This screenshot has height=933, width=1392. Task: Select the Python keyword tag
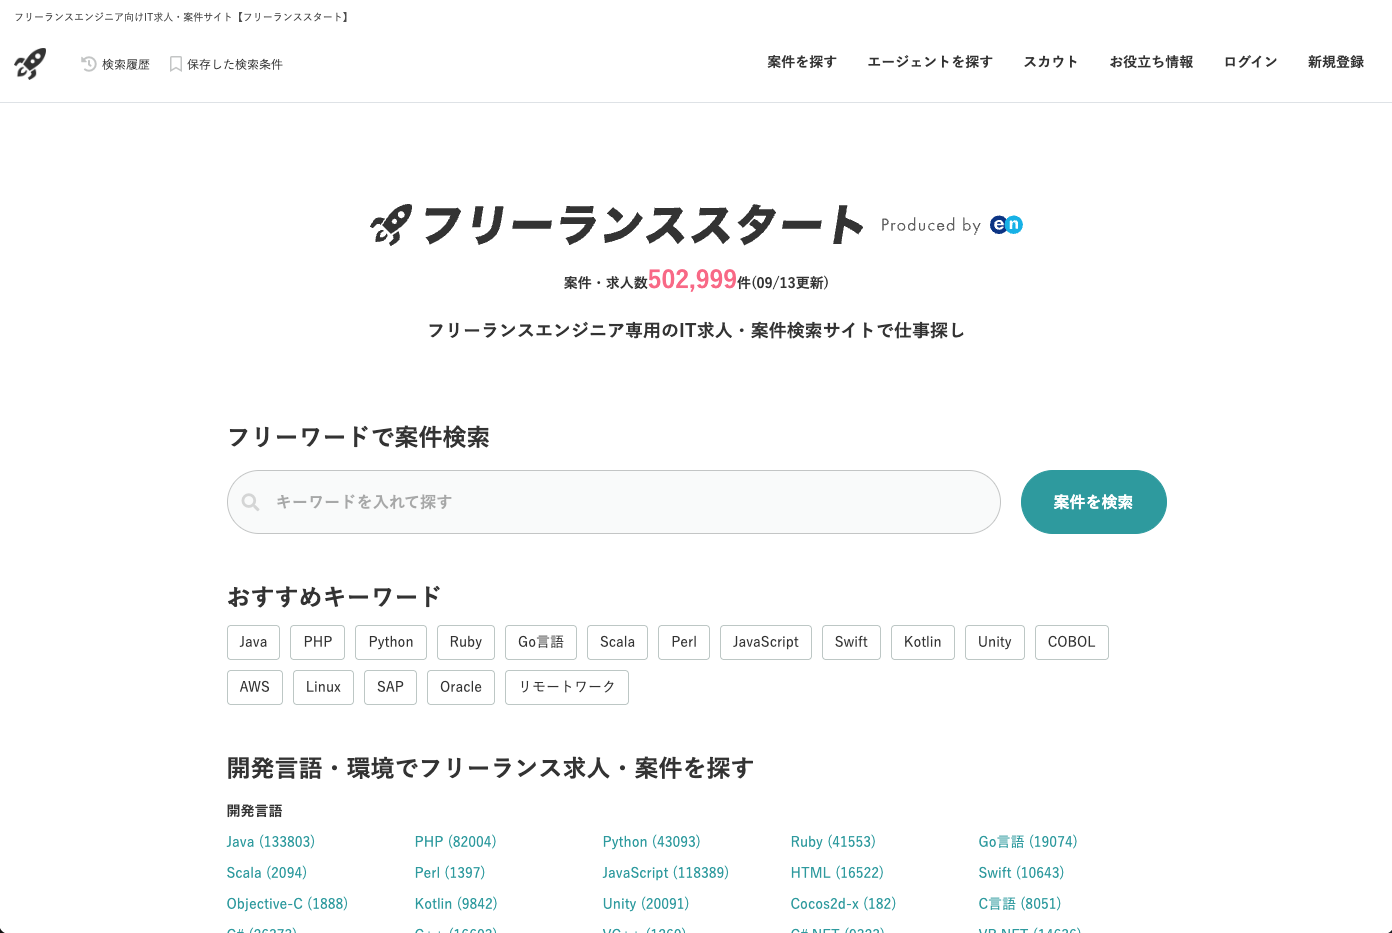click(x=390, y=642)
